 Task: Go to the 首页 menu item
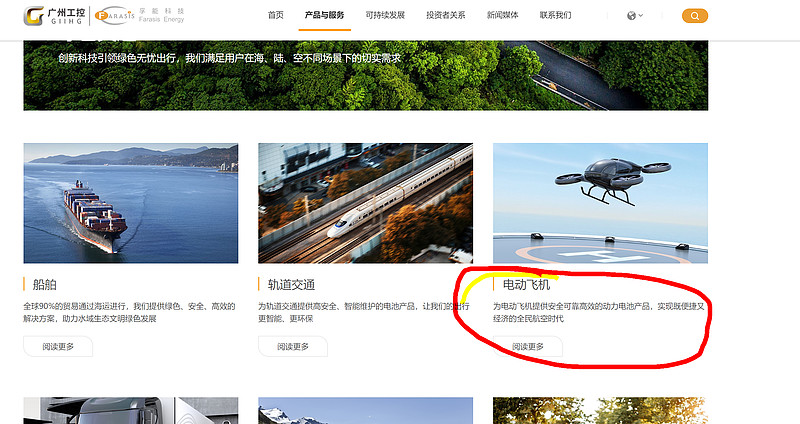pyautogui.click(x=276, y=15)
